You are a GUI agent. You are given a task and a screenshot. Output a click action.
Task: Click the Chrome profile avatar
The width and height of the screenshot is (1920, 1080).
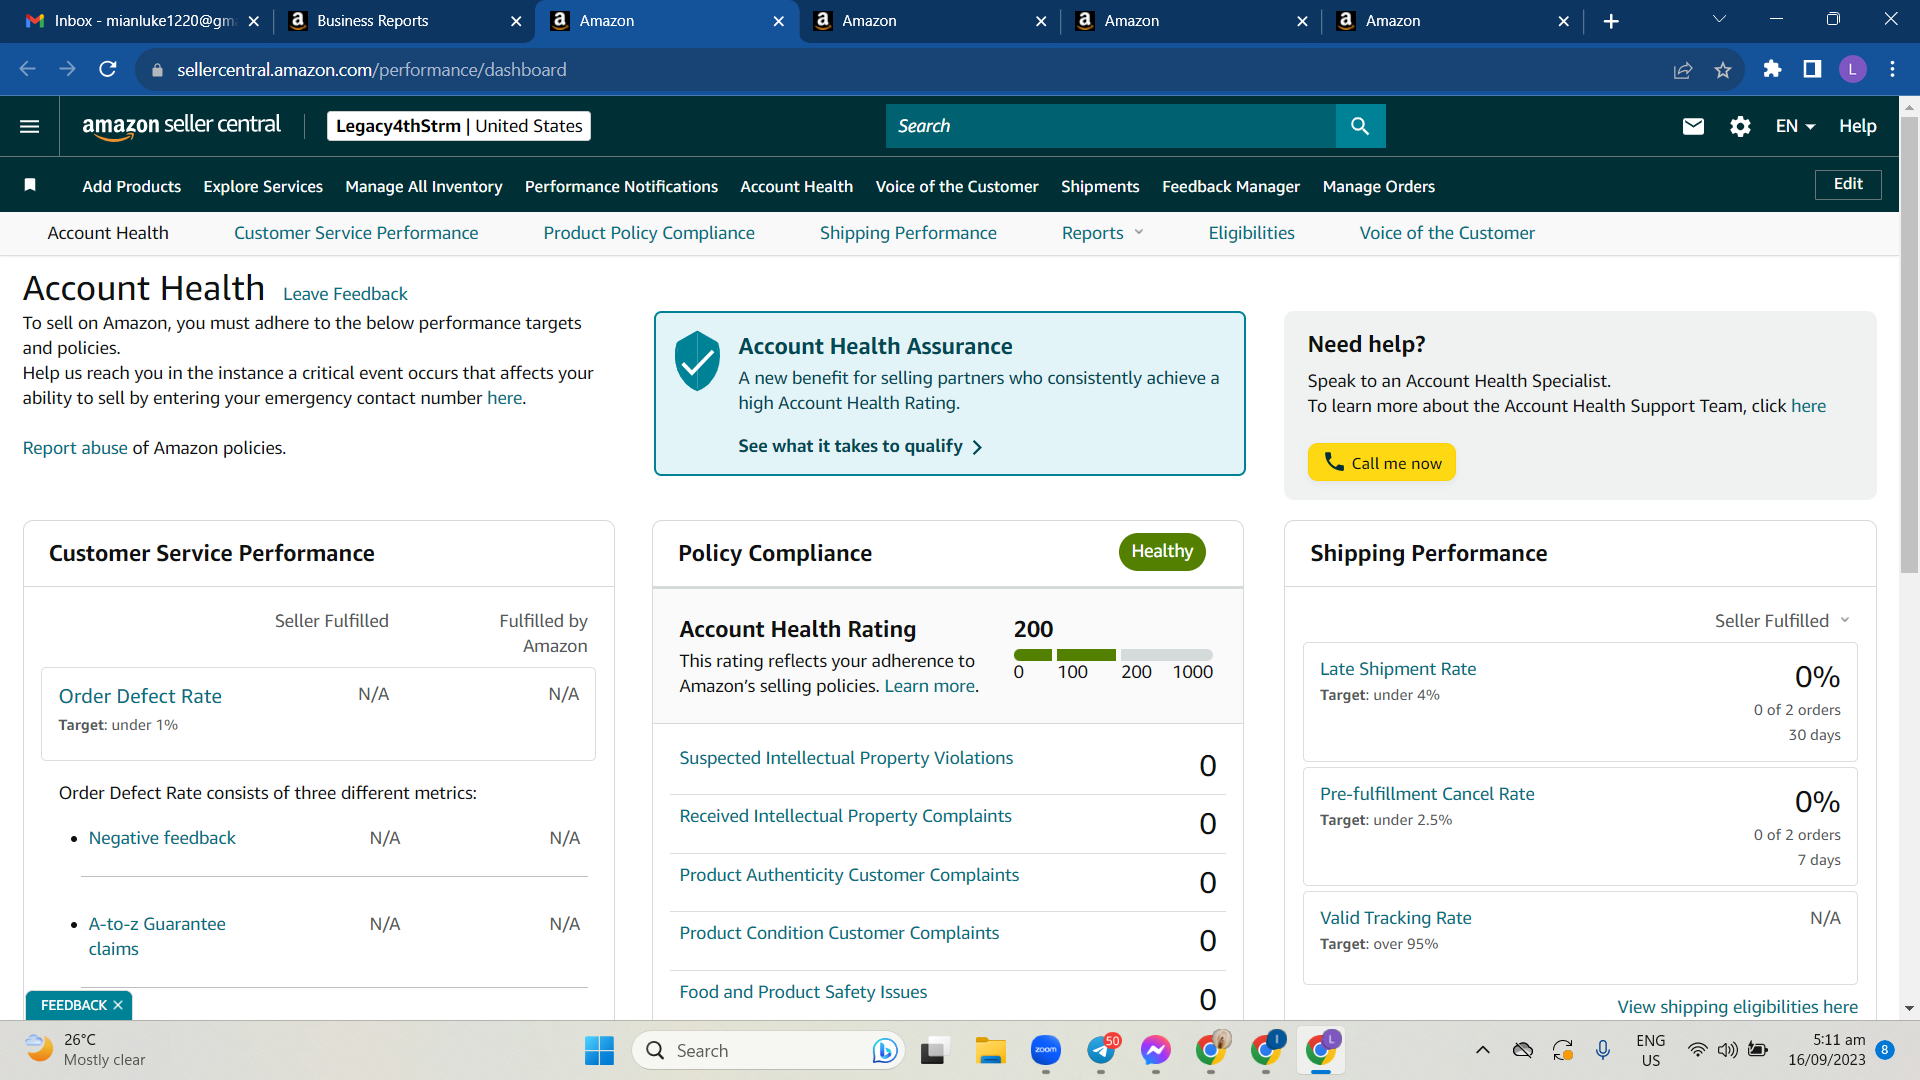1852,69
